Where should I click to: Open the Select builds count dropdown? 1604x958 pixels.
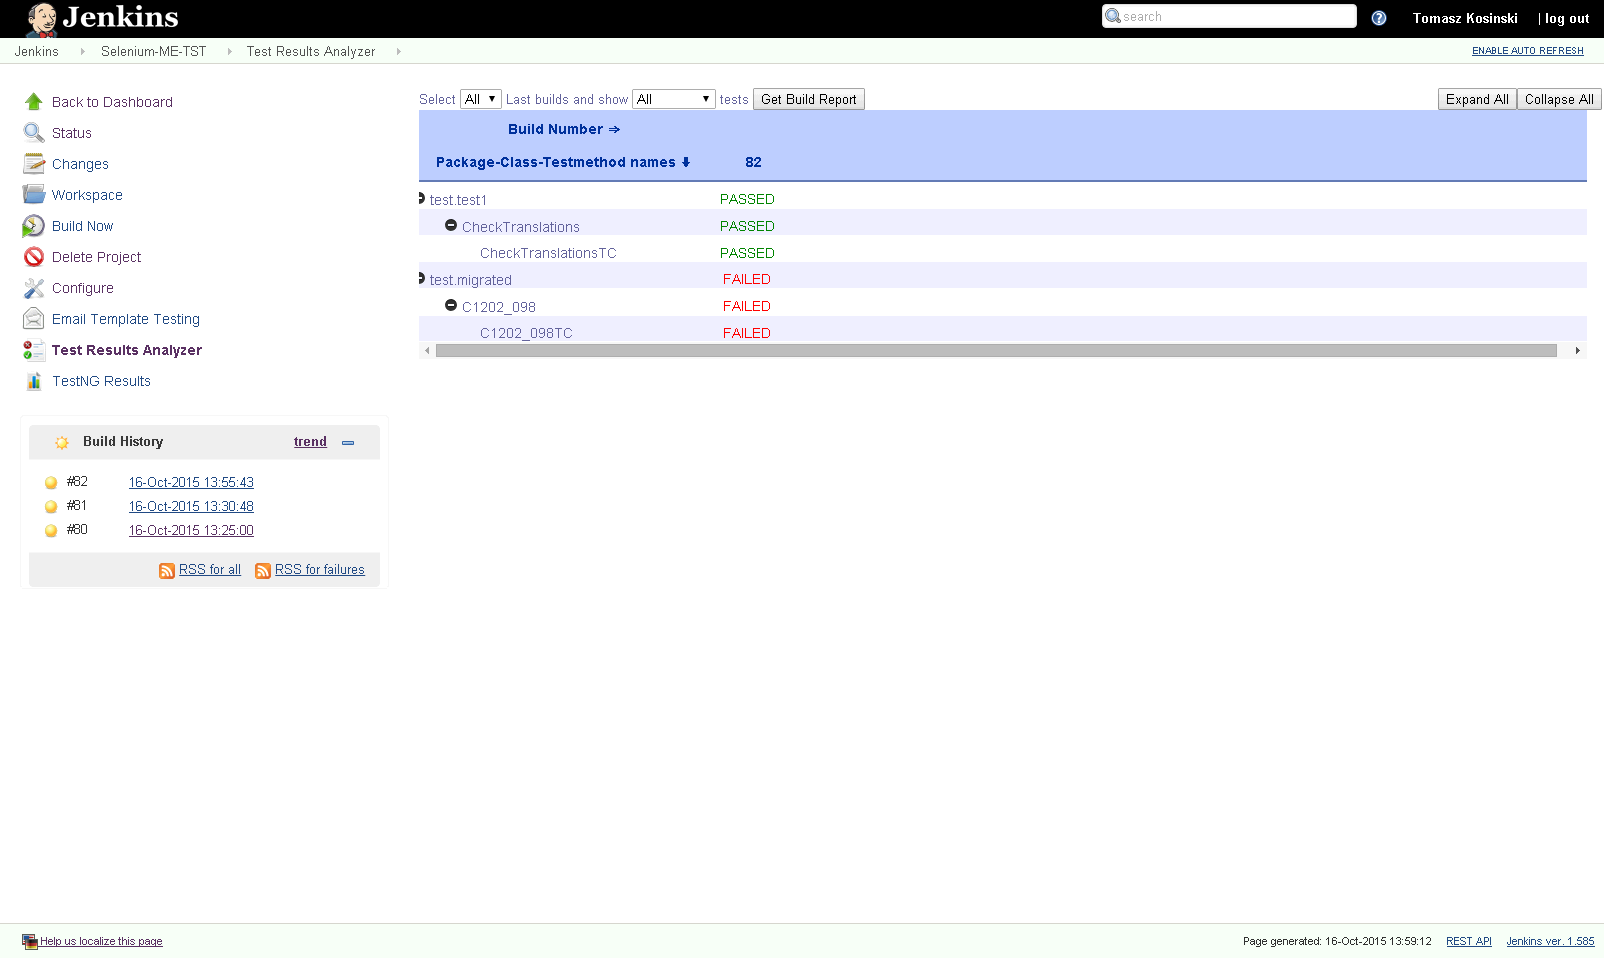[480, 99]
